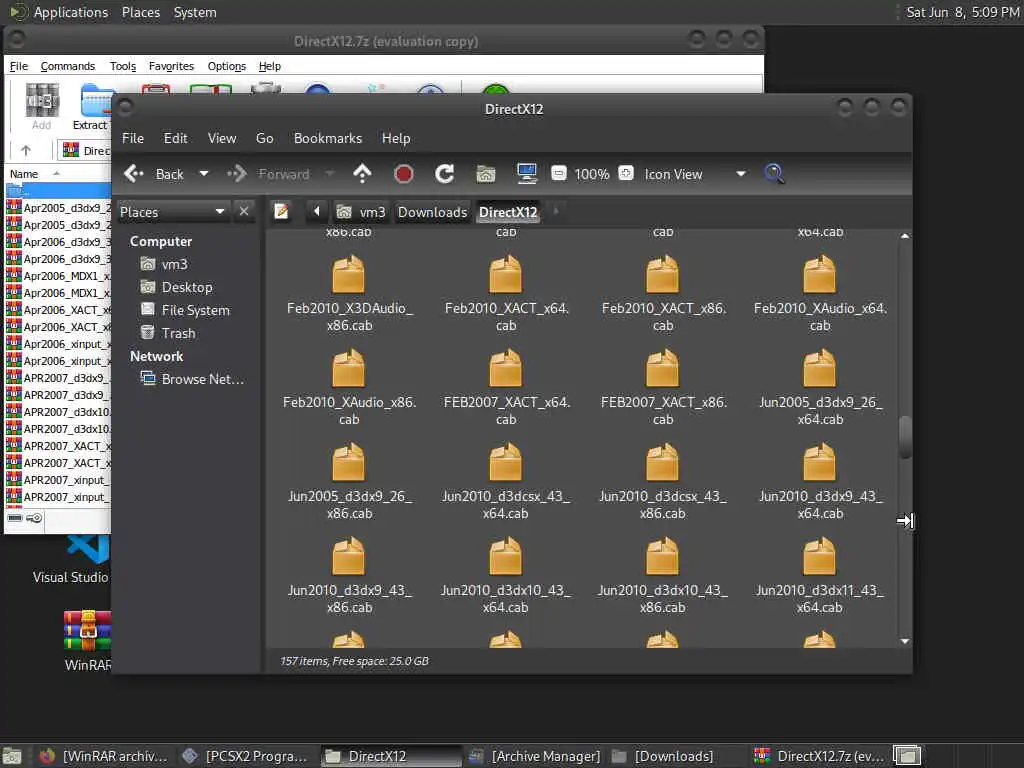
Task: Open the Back history dropdown arrow
Action: (204, 174)
